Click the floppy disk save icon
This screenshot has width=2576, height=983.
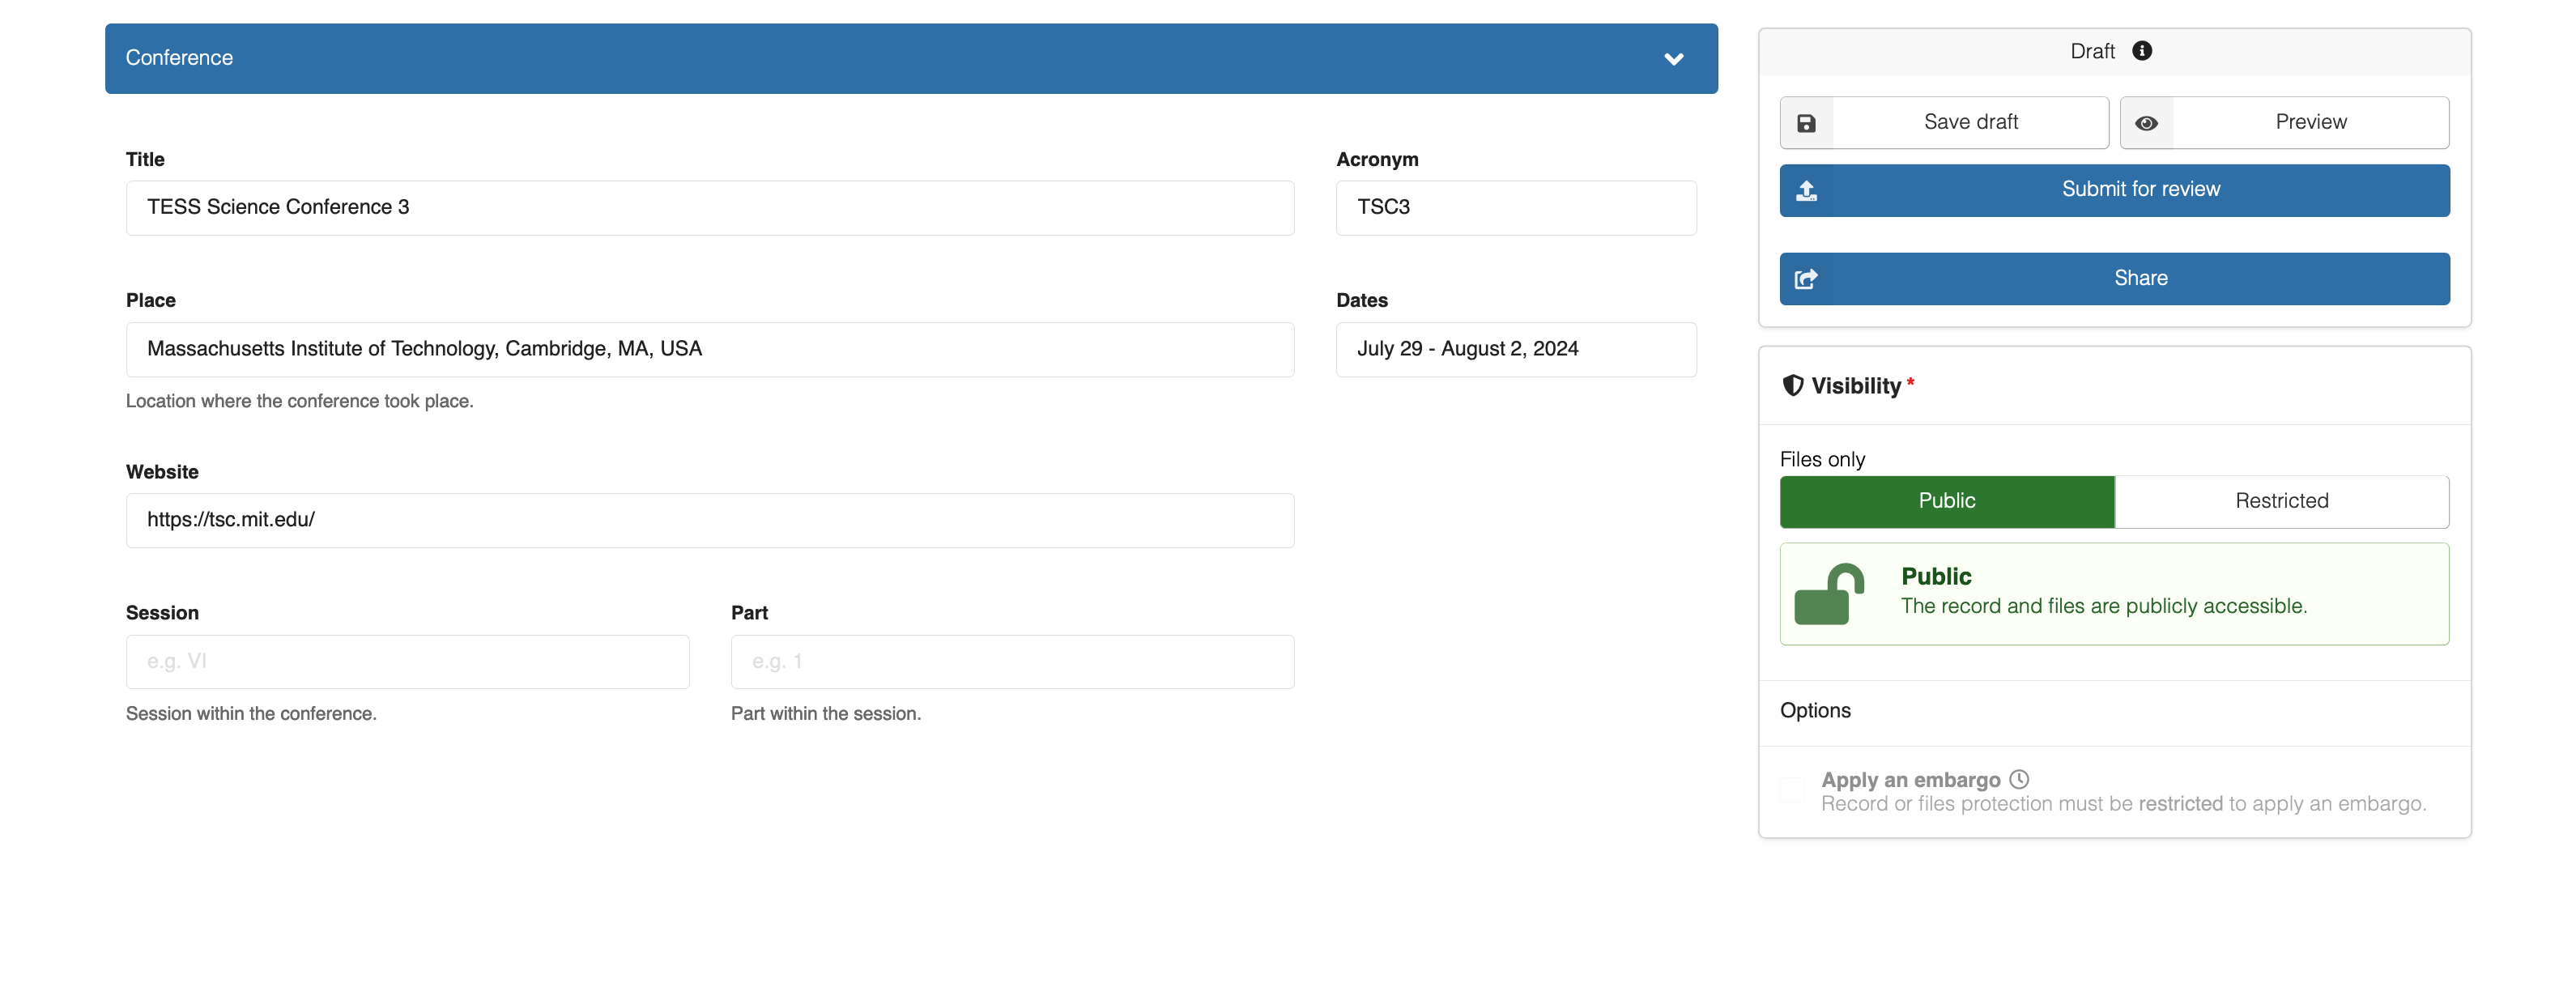1806,123
